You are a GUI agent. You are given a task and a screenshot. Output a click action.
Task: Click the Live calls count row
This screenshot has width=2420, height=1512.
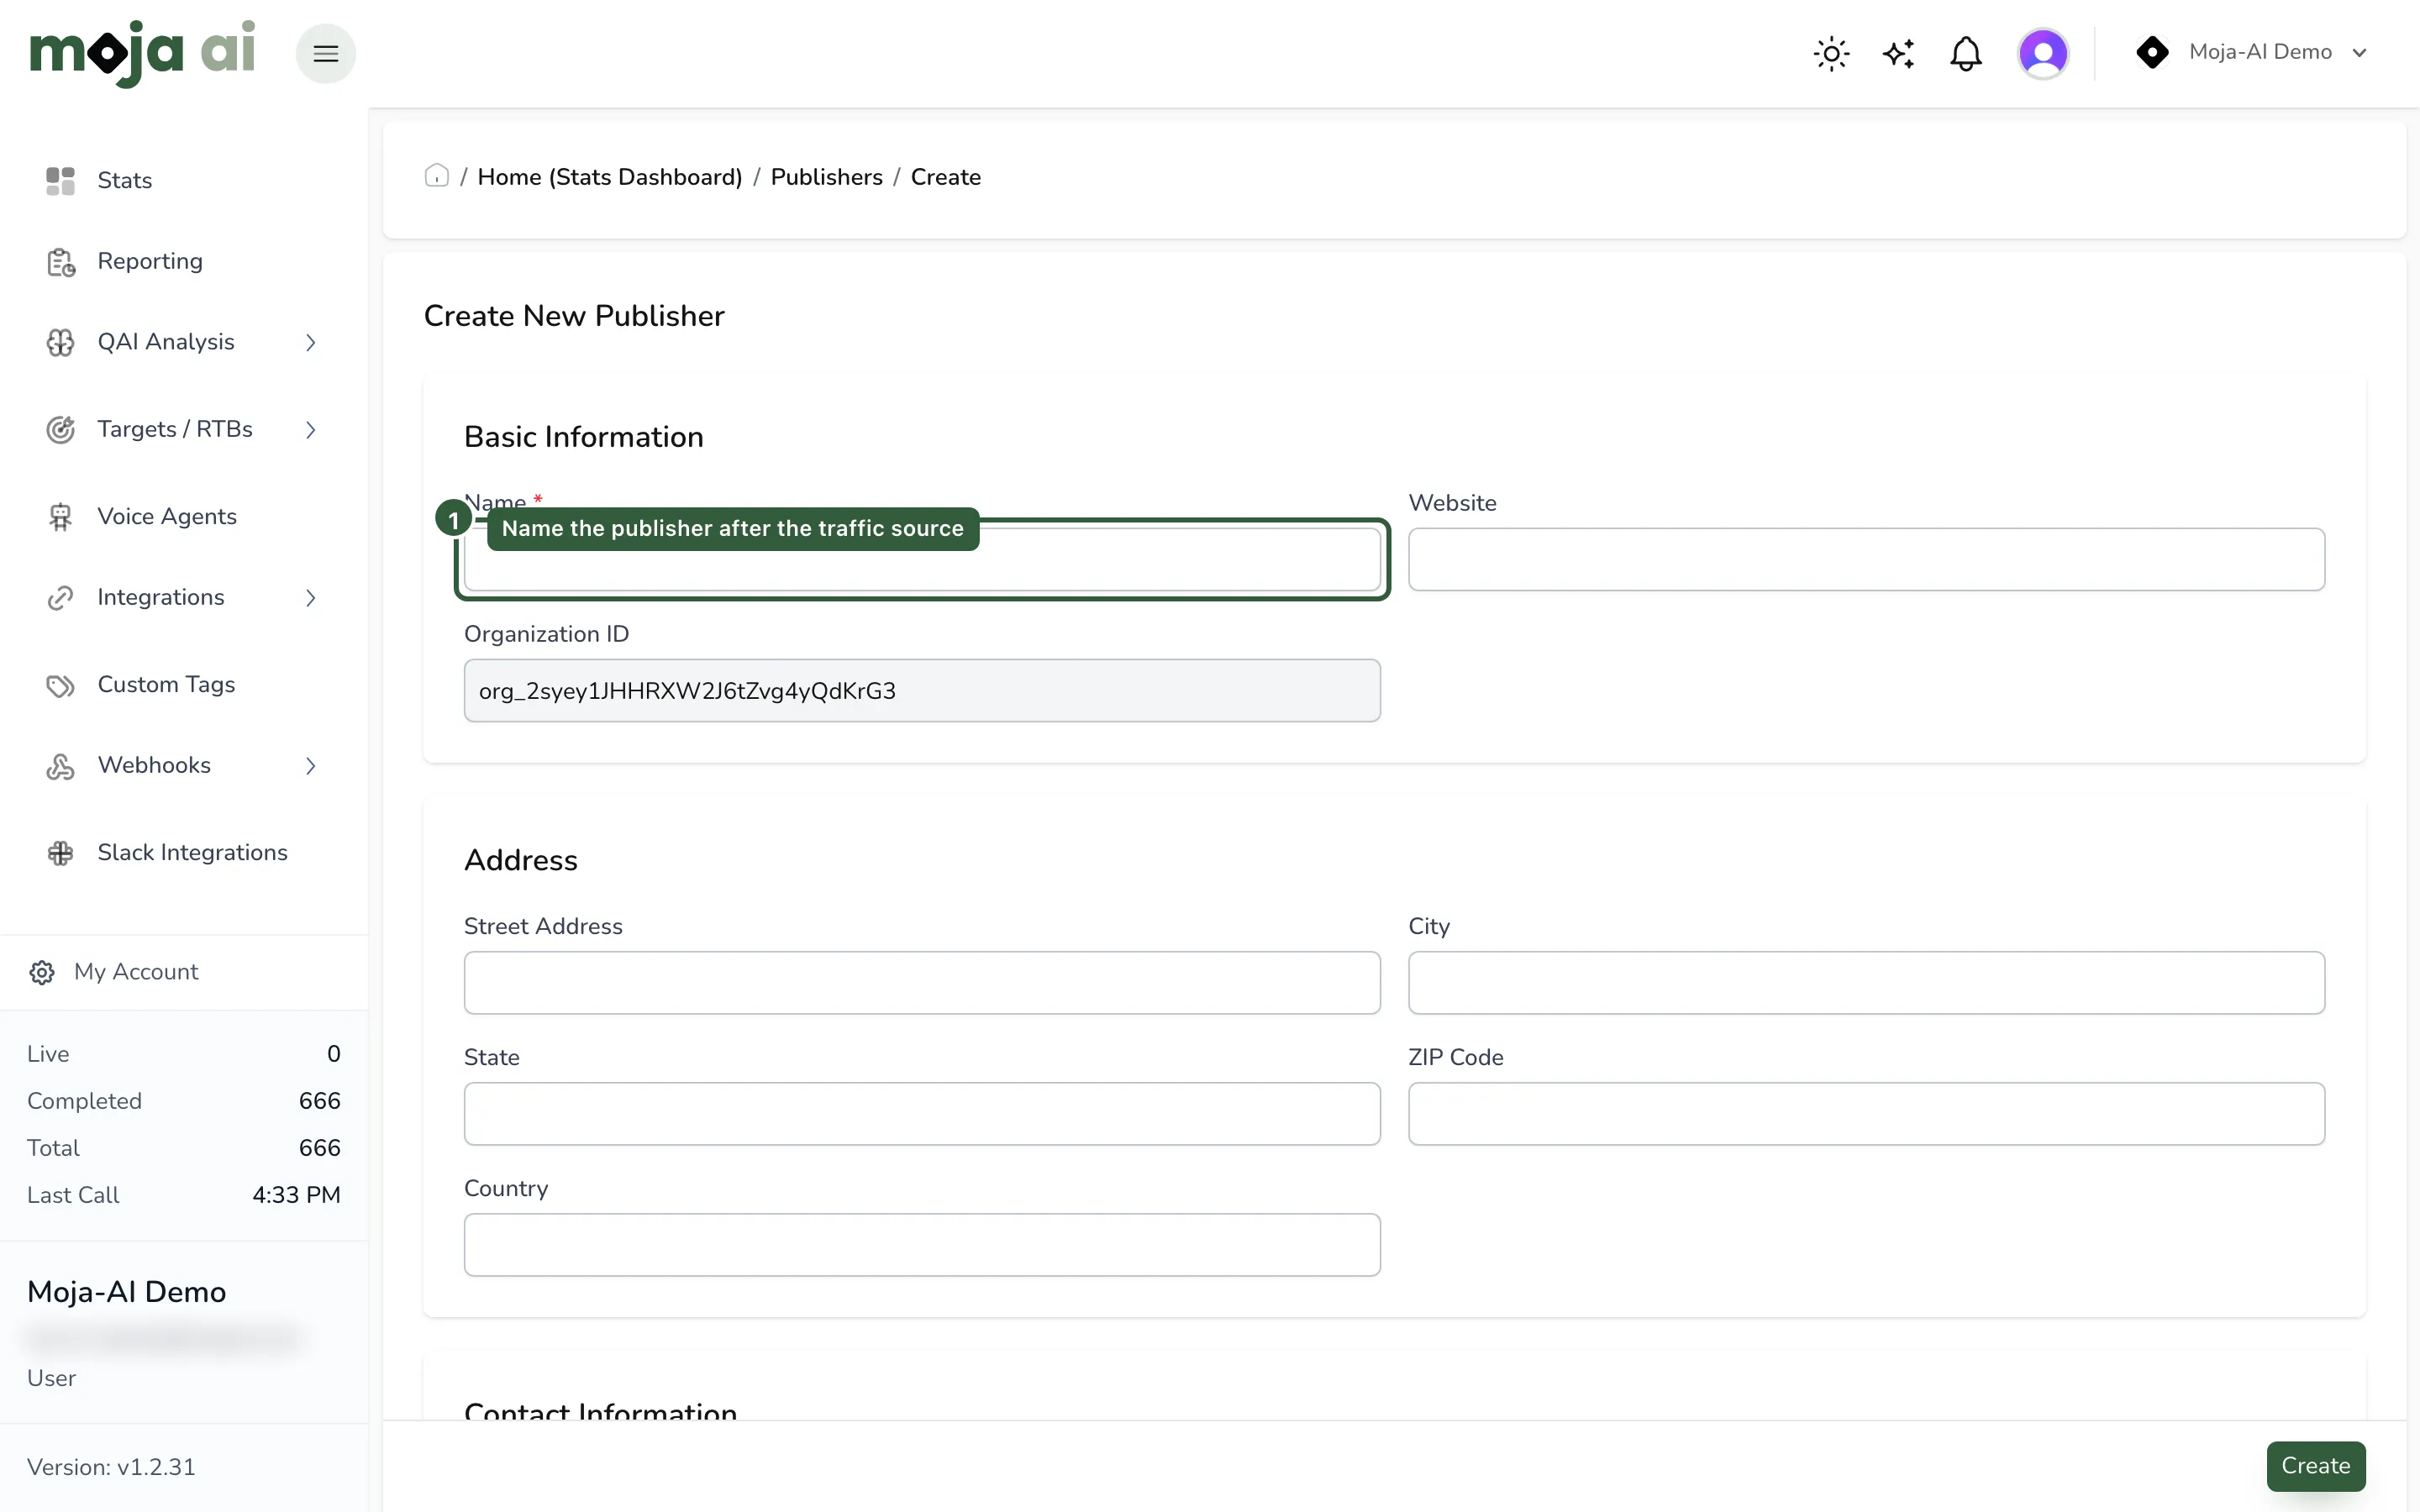click(x=184, y=1053)
